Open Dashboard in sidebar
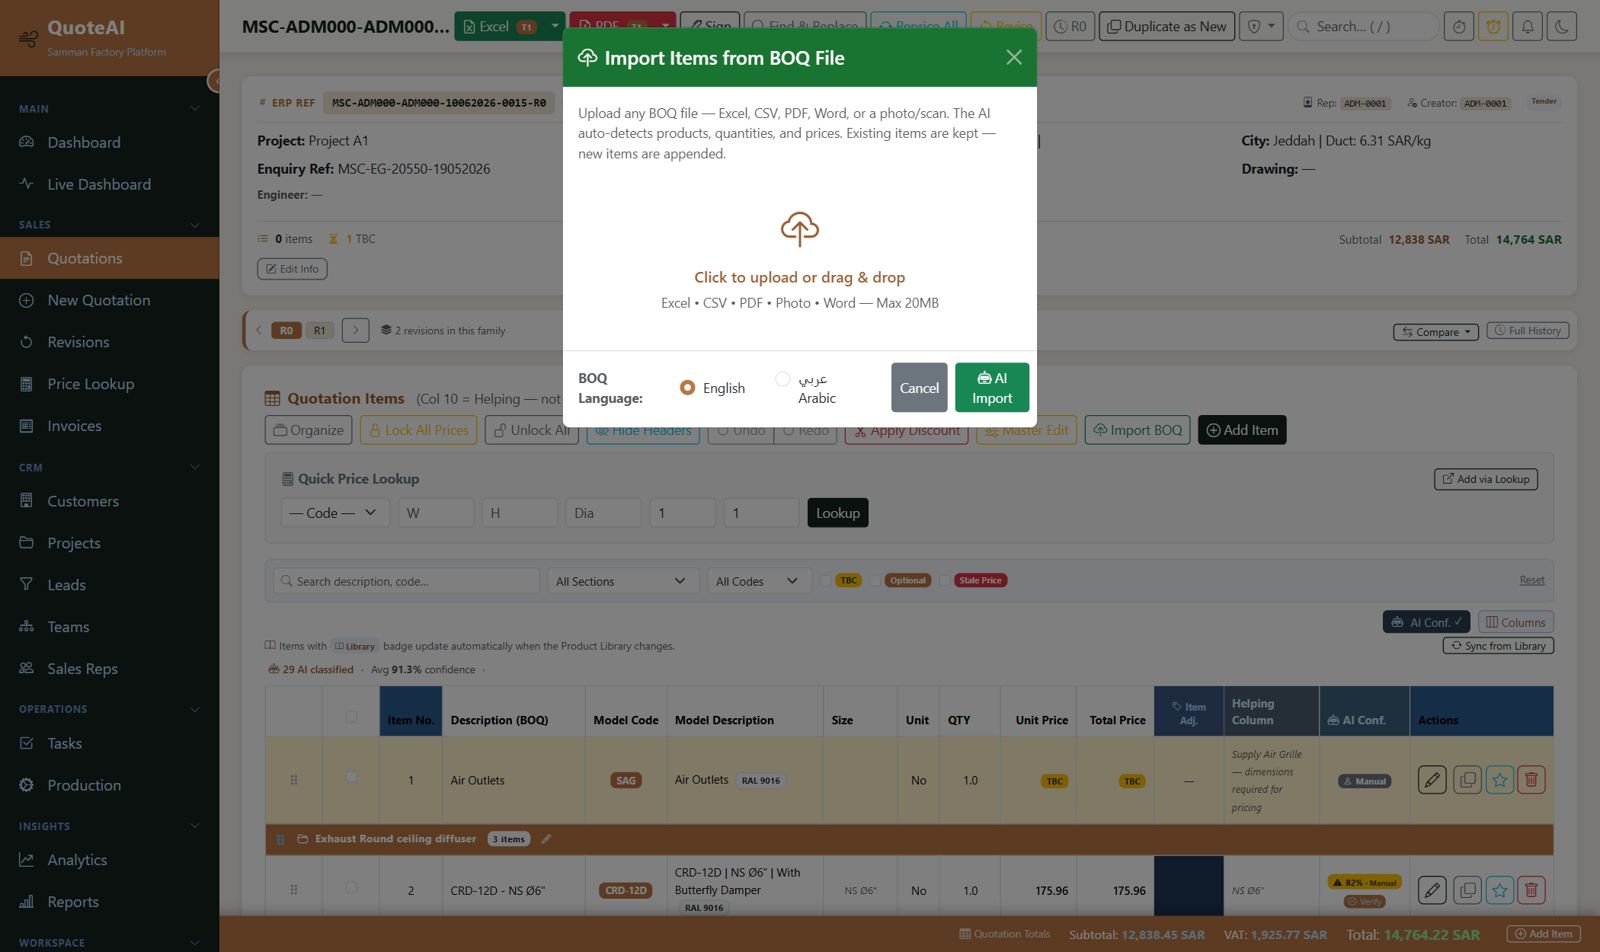Viewport: 1600px width, 952px height. pyautogui.click(x=109, y=143)
